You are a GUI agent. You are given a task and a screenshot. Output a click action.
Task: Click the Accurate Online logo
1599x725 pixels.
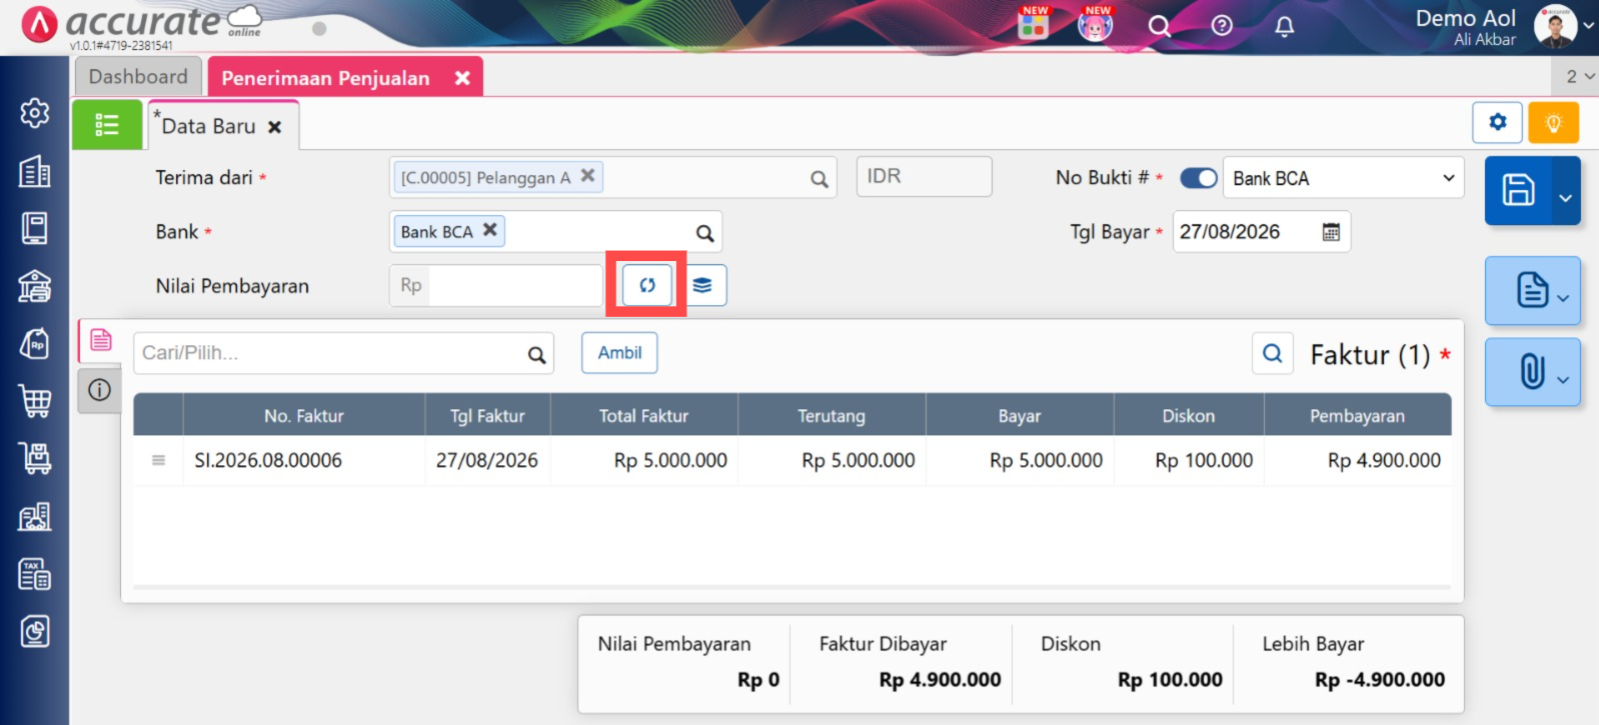pyautogui.click(x=142, y=25)
